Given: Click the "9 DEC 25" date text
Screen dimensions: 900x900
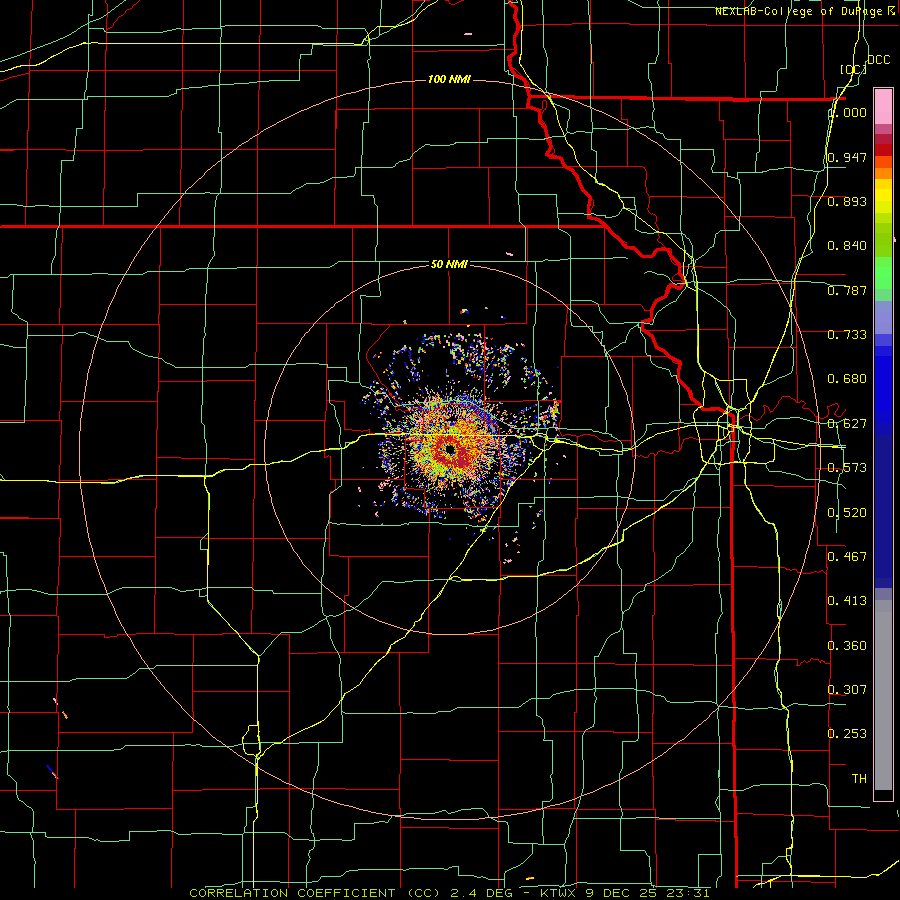Looking at the screenshot, I should [x=623, y=893].
